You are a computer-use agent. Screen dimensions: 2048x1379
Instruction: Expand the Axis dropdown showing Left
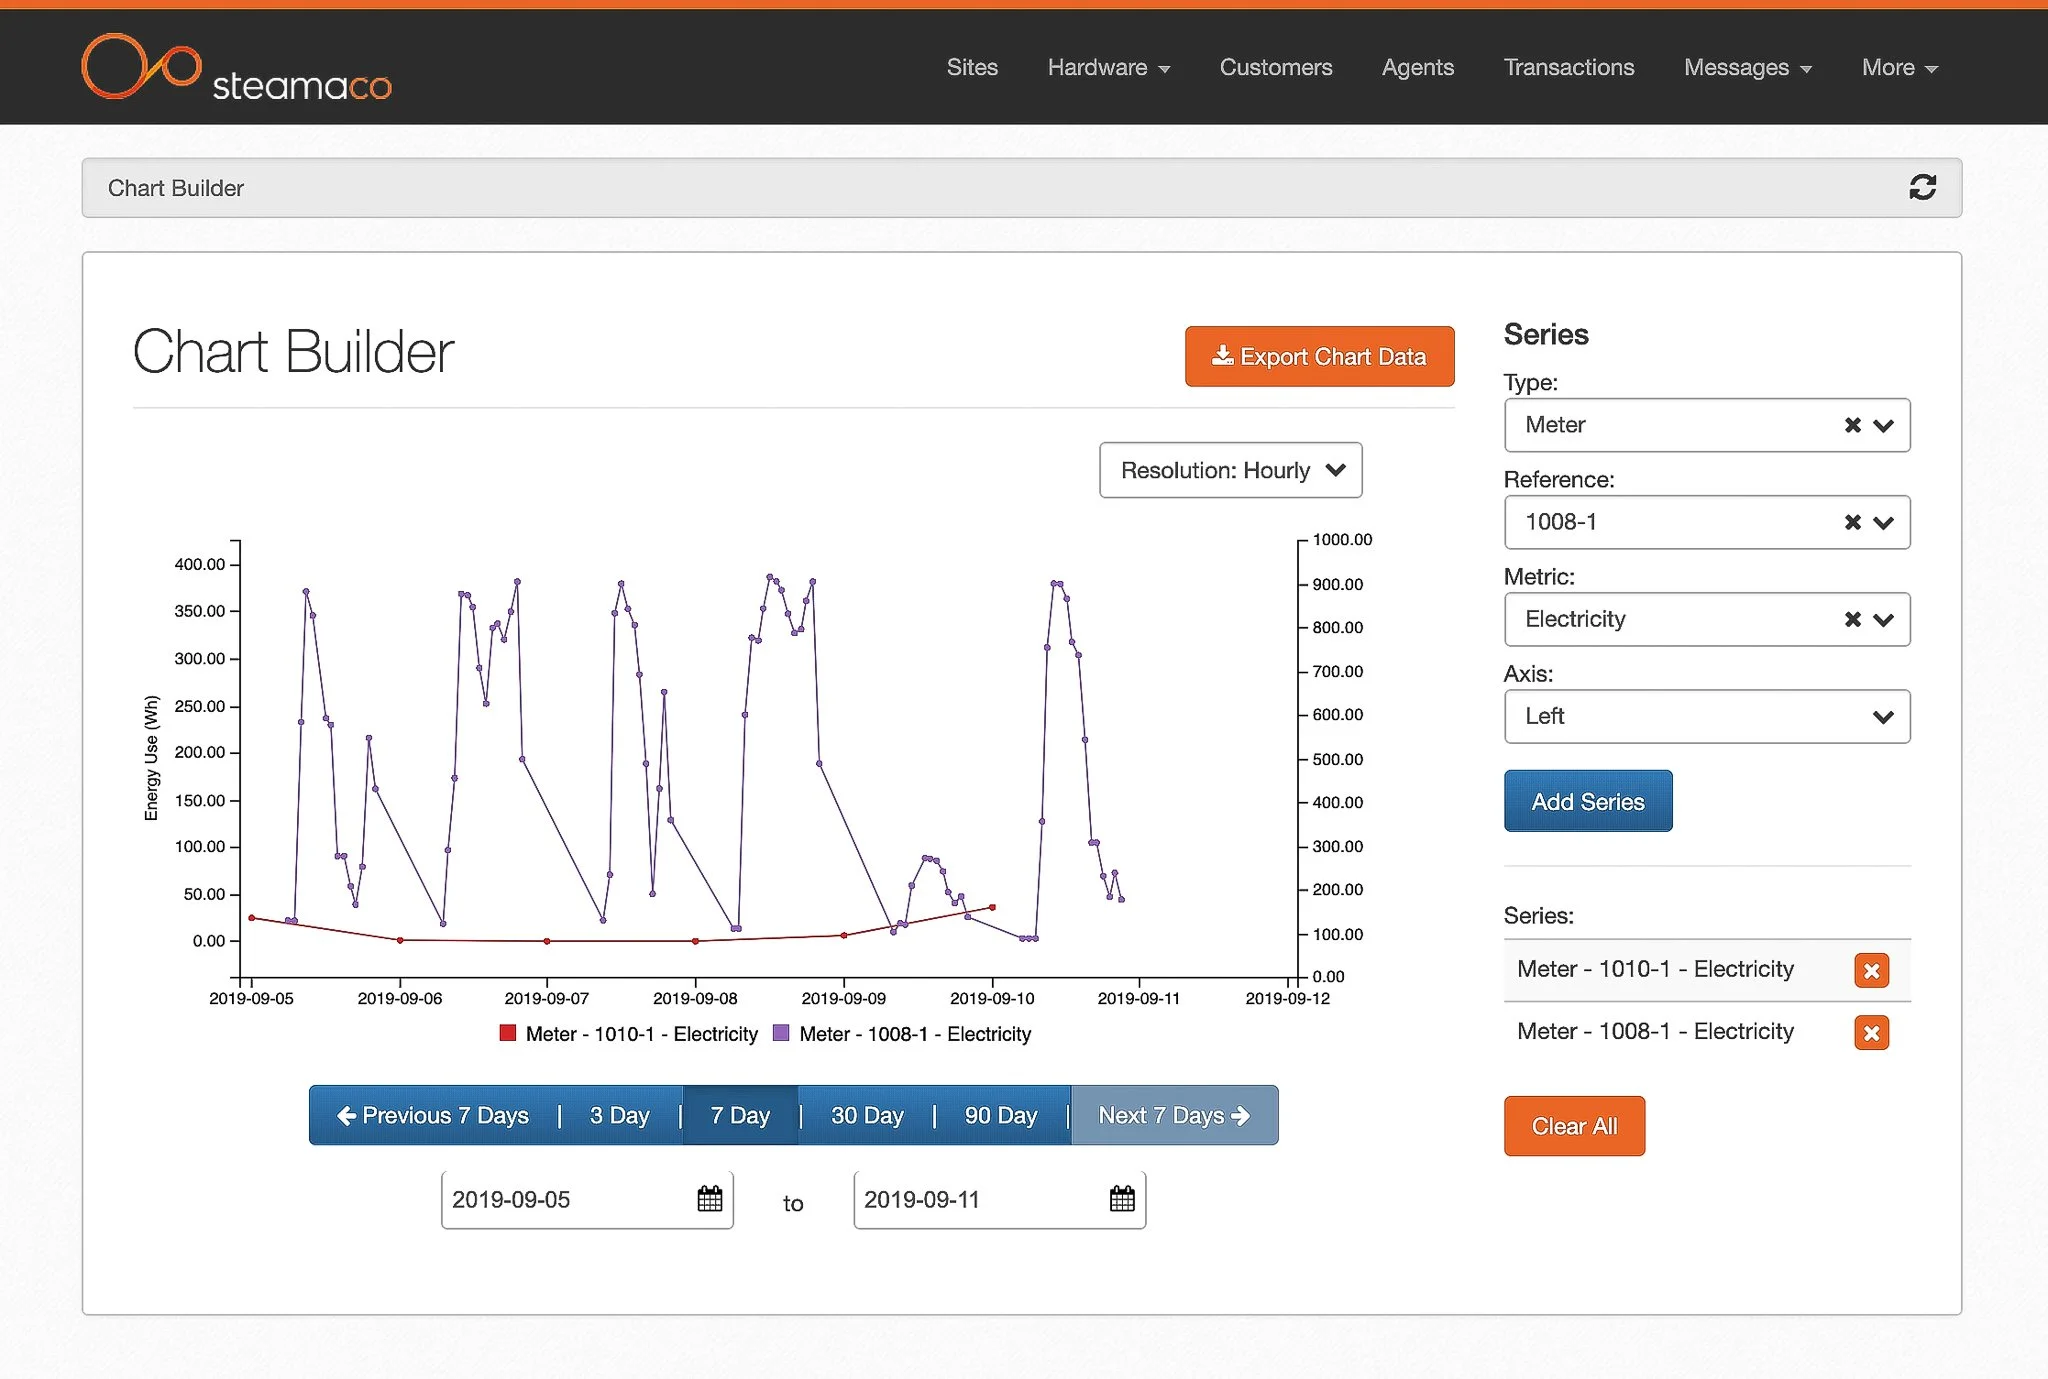pos(1706,717)
